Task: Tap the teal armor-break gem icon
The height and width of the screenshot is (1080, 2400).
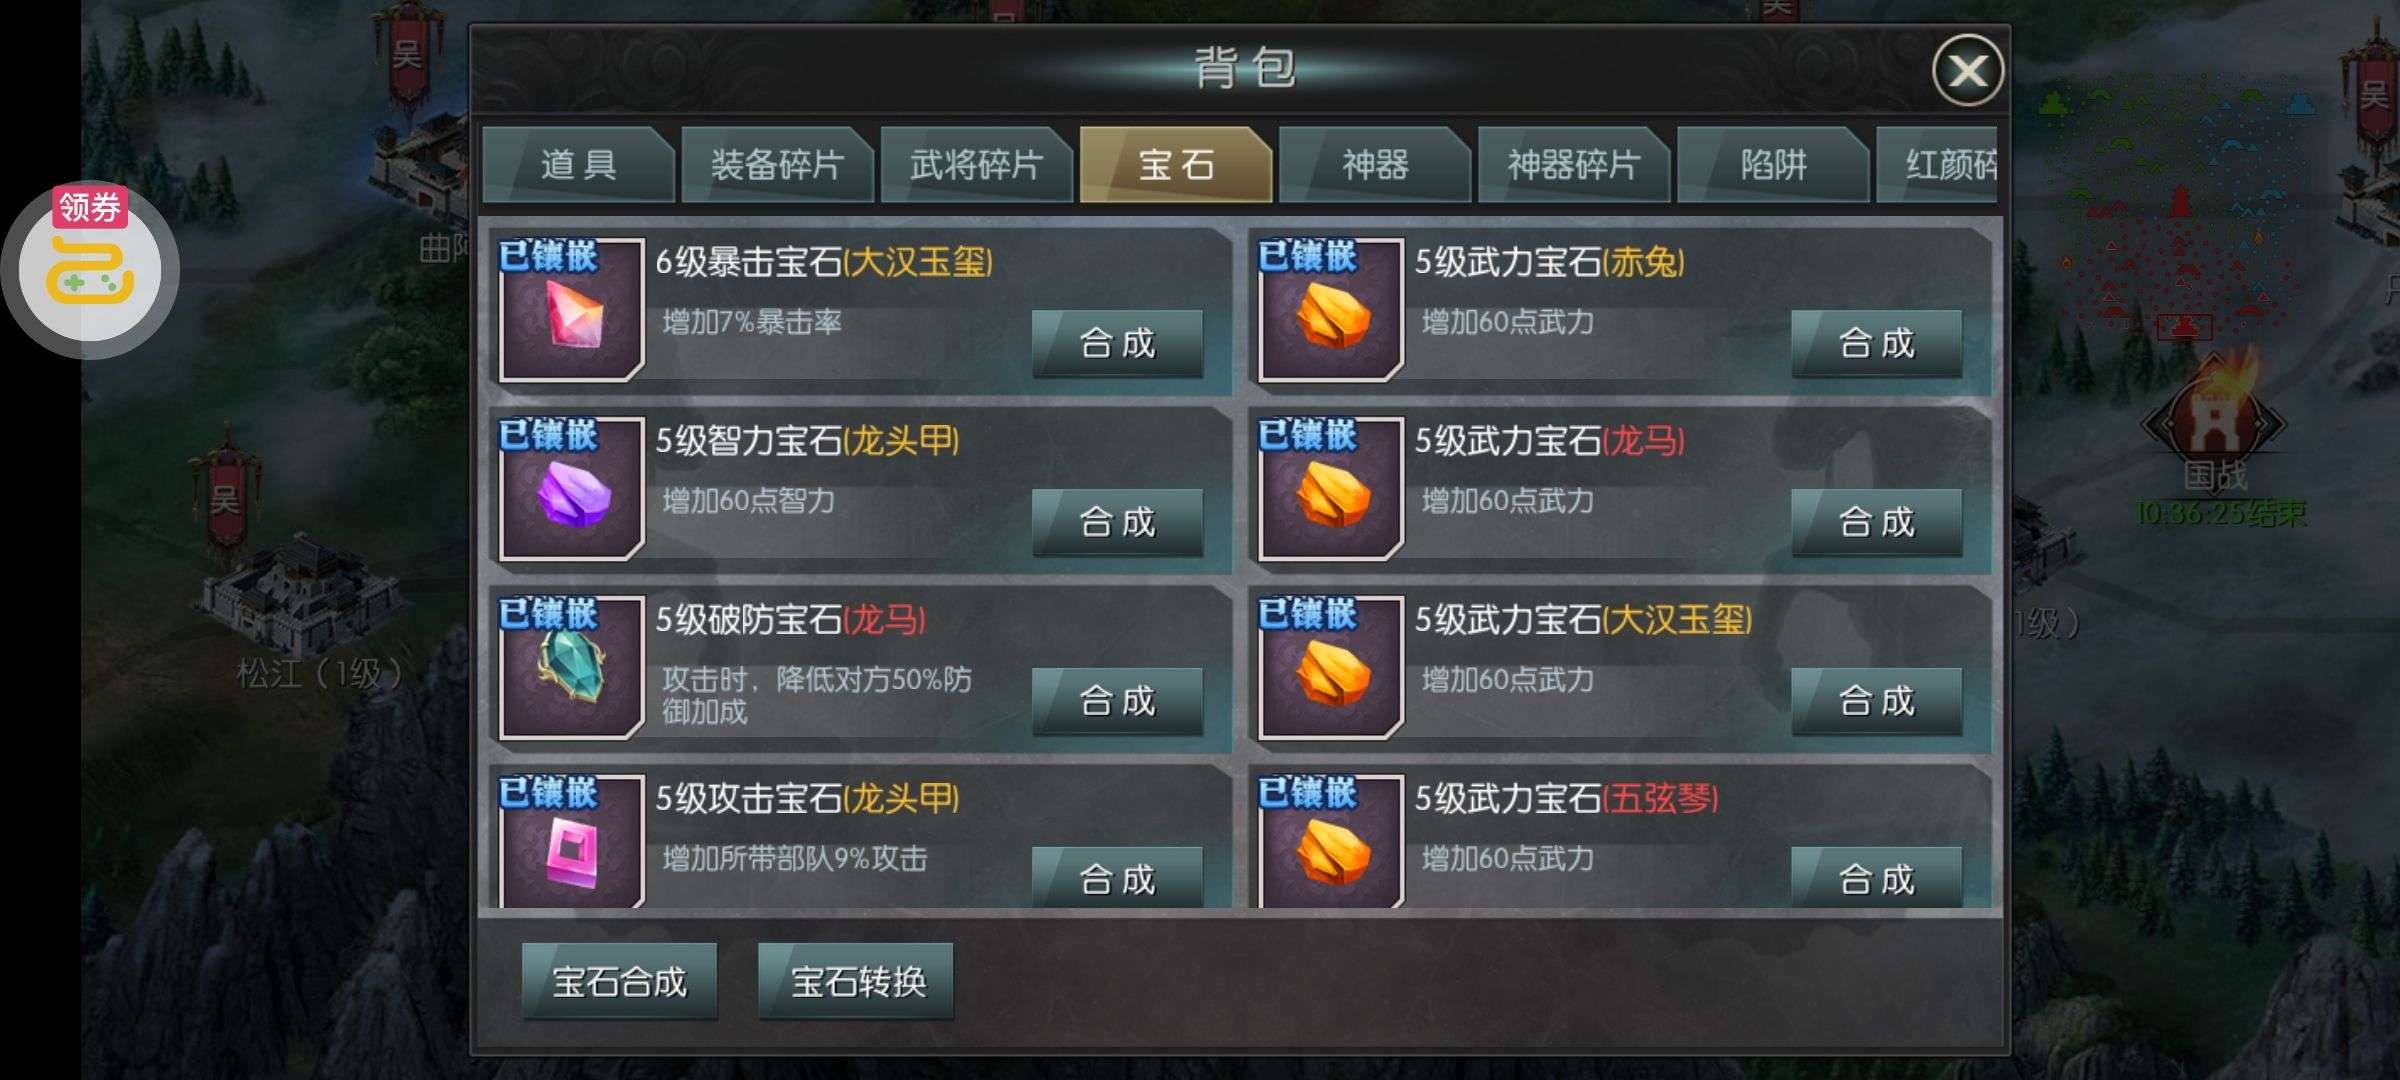Action: point(571,668)
